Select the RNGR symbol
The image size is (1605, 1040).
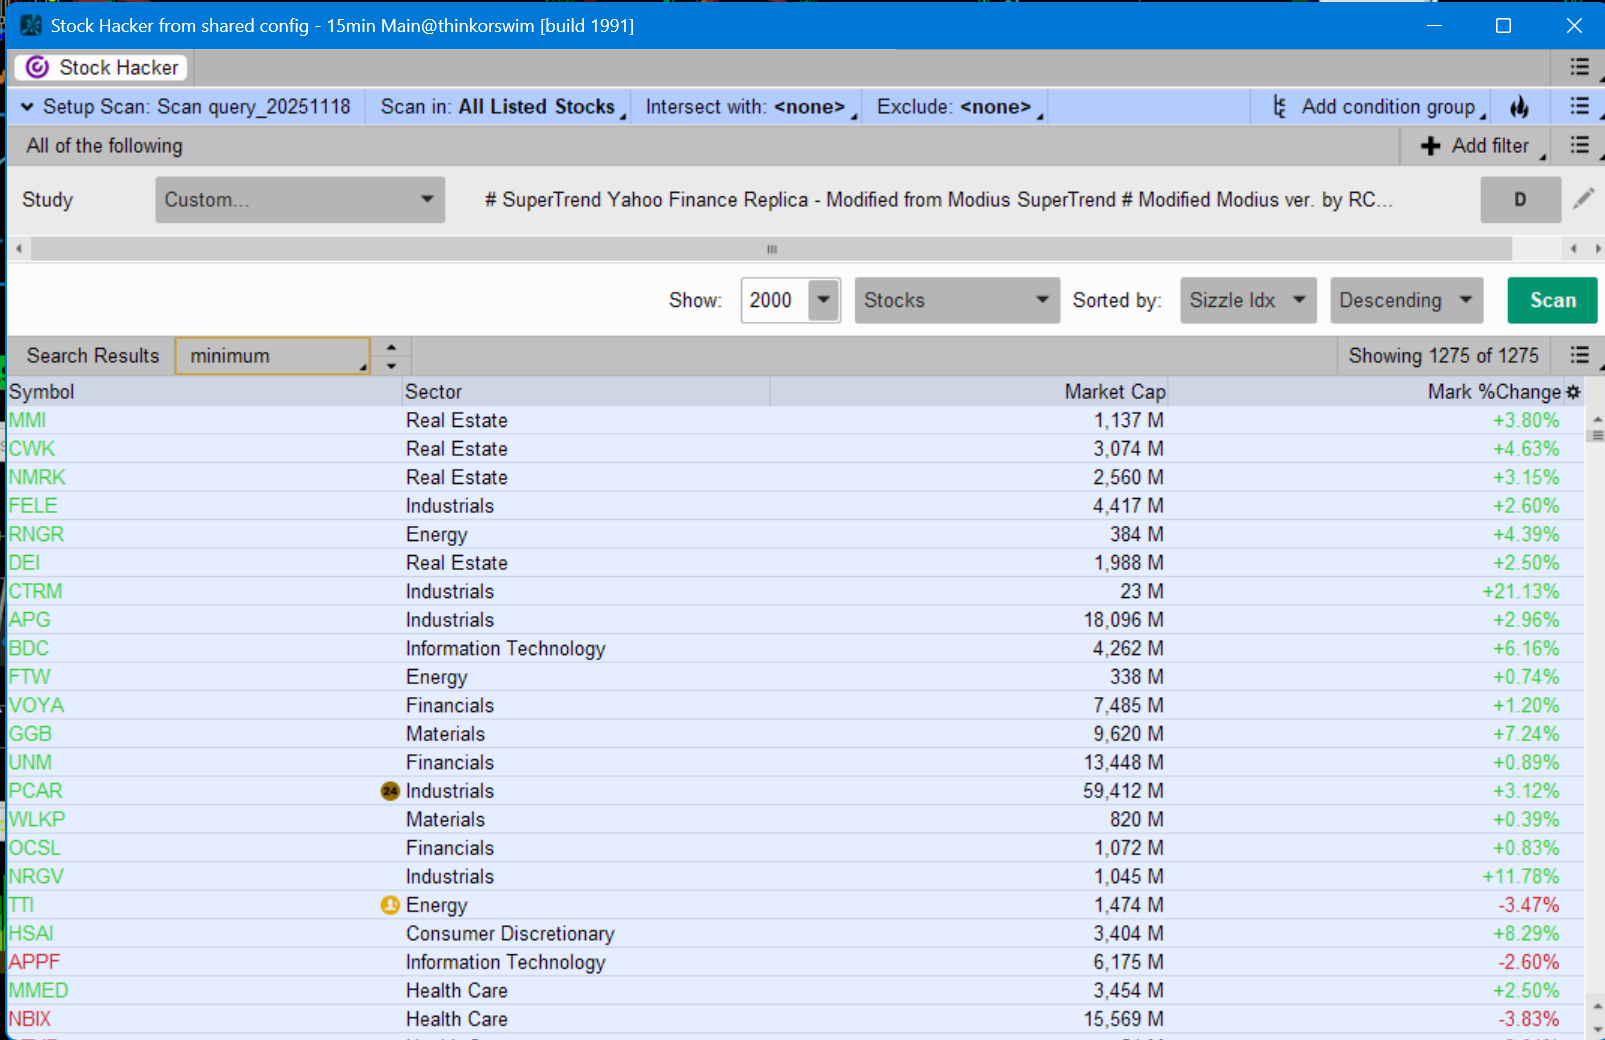click(36, 534)
